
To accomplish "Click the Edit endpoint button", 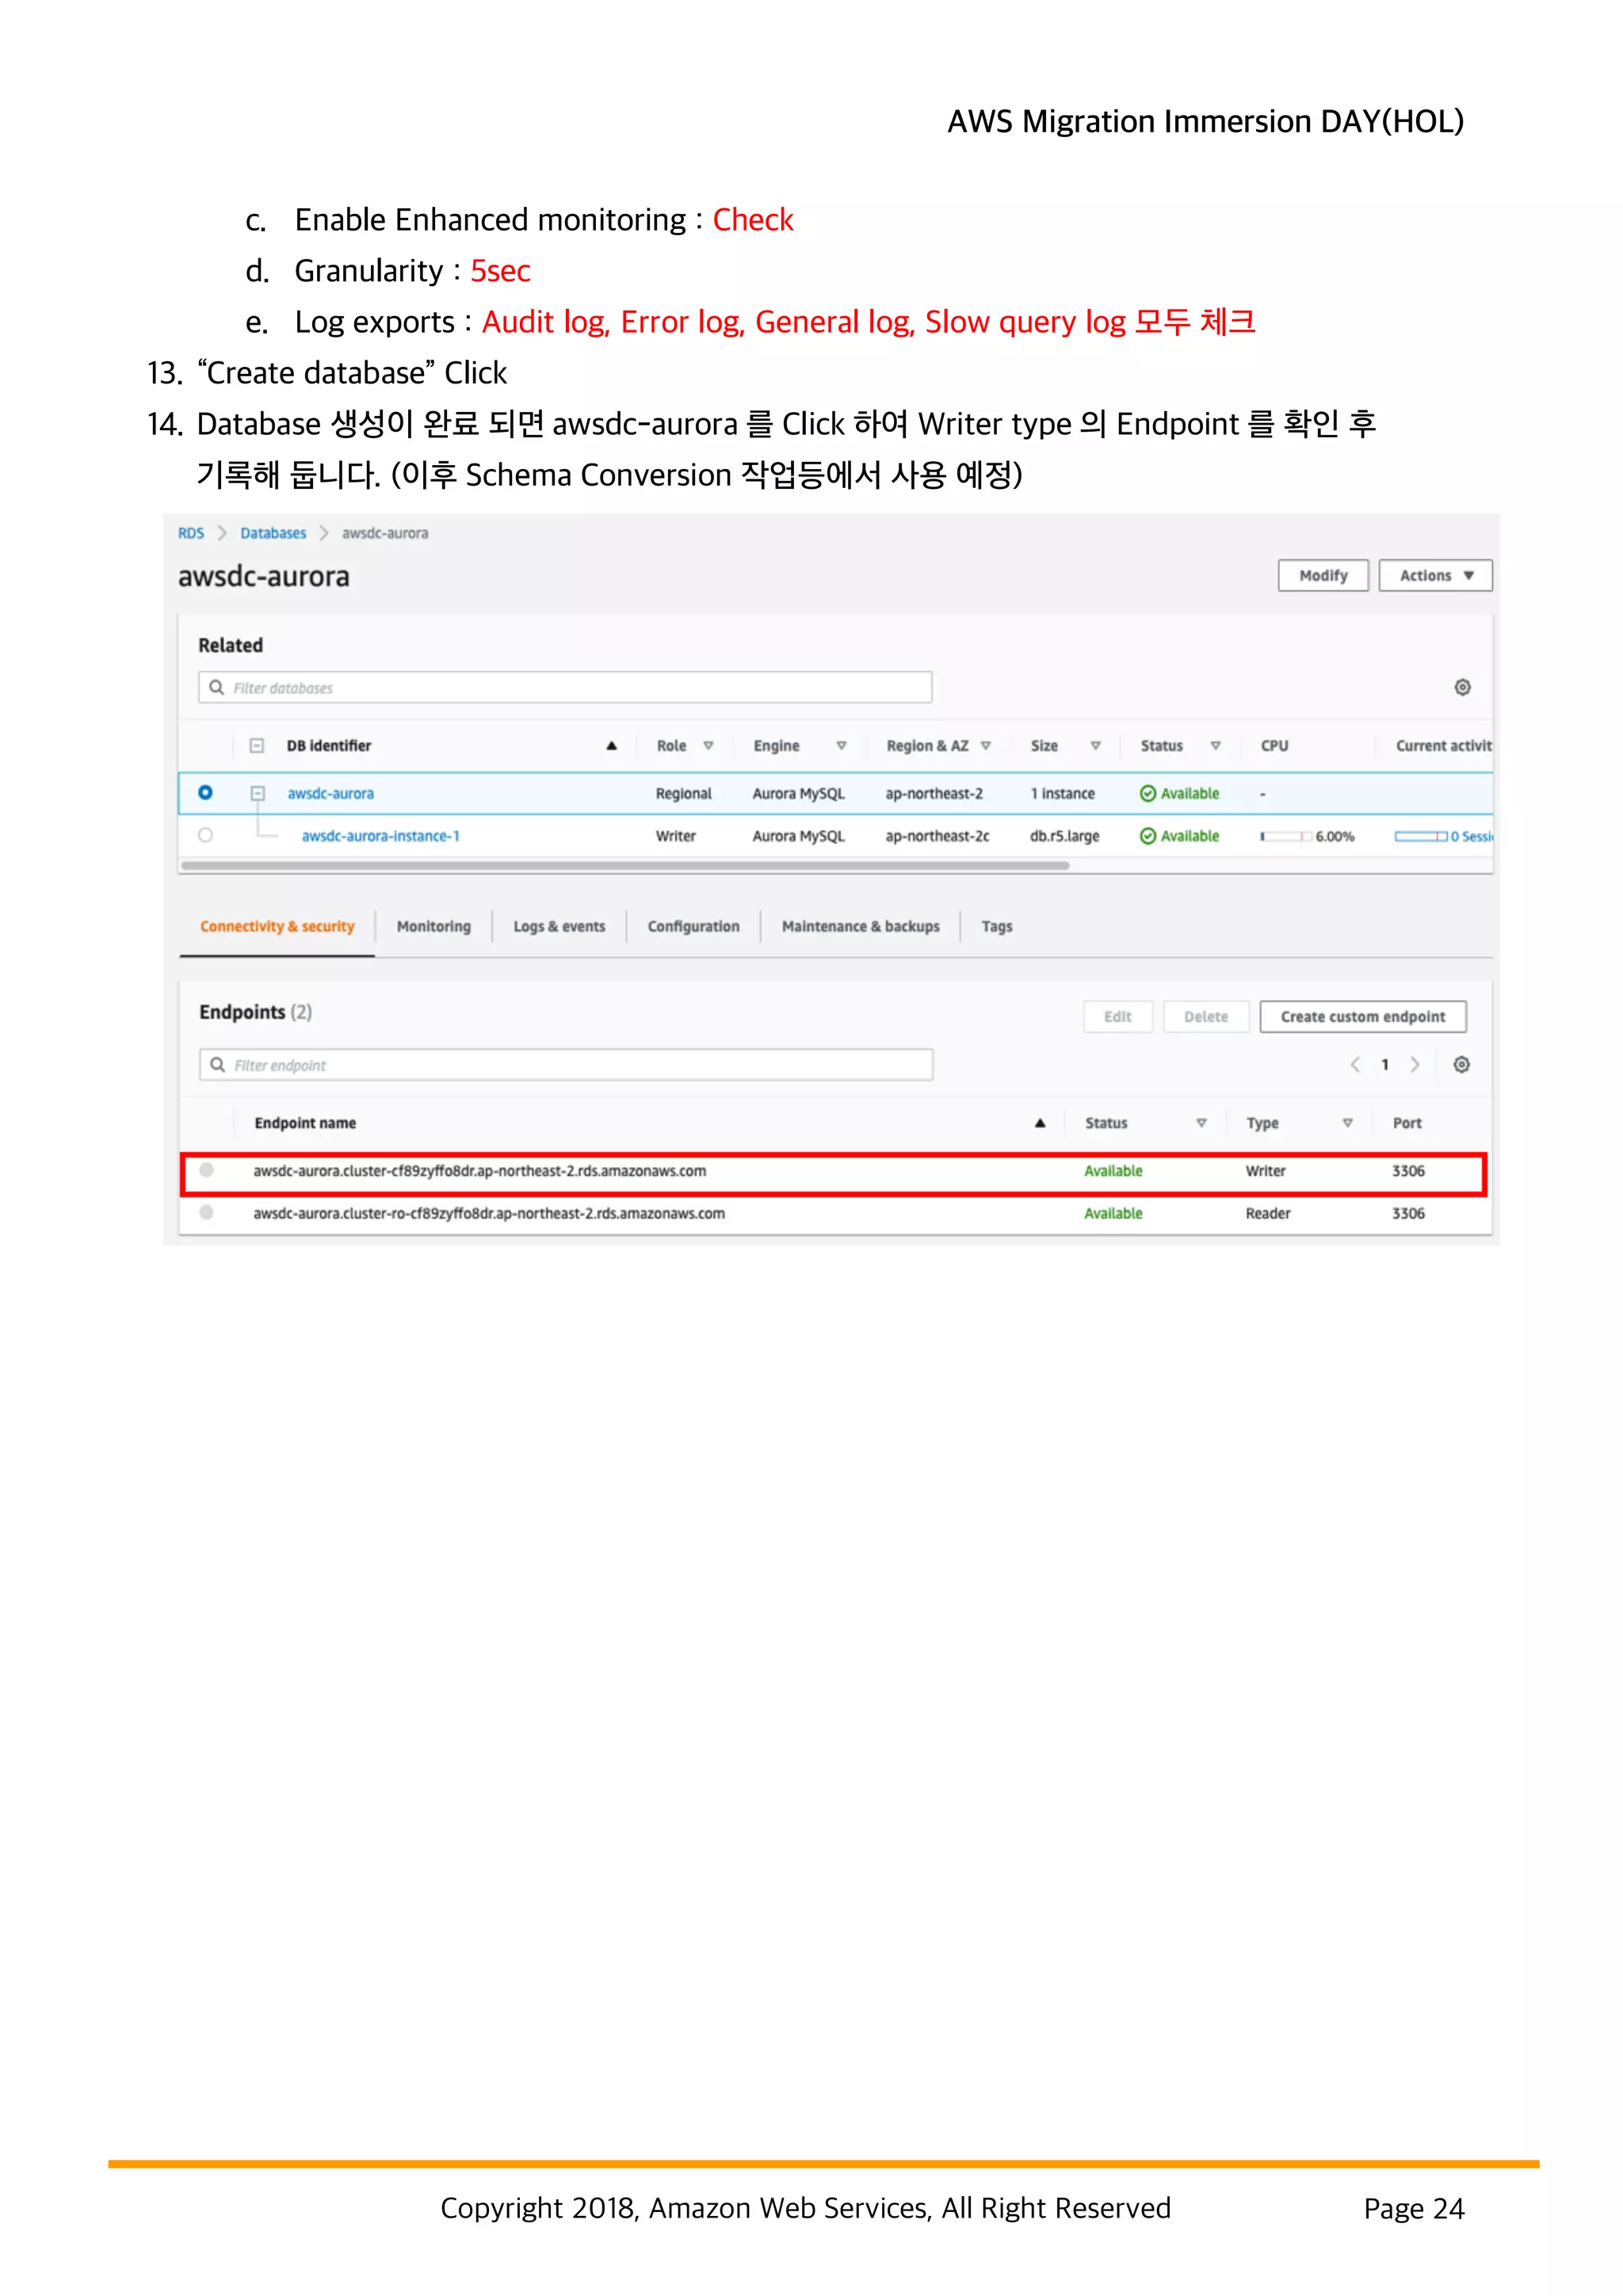I will (x=1117, y=1016).
